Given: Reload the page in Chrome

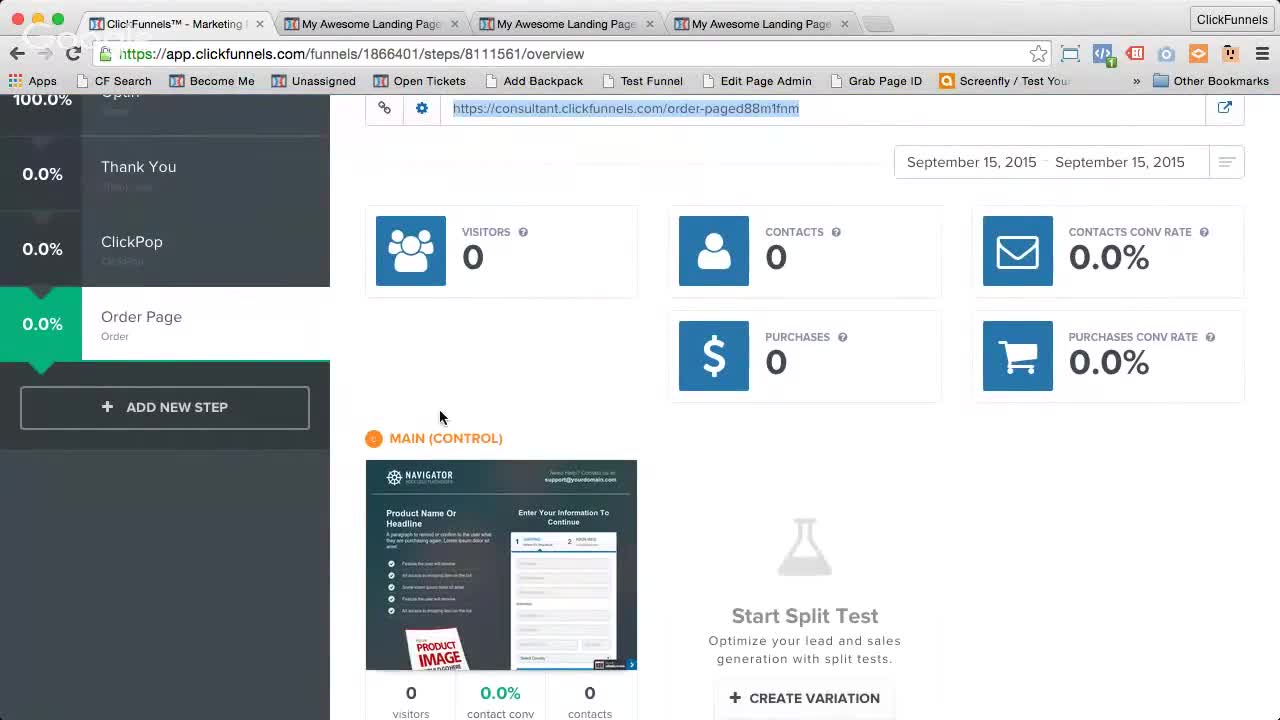Looking at the screenshot, I should click(73, 54).
